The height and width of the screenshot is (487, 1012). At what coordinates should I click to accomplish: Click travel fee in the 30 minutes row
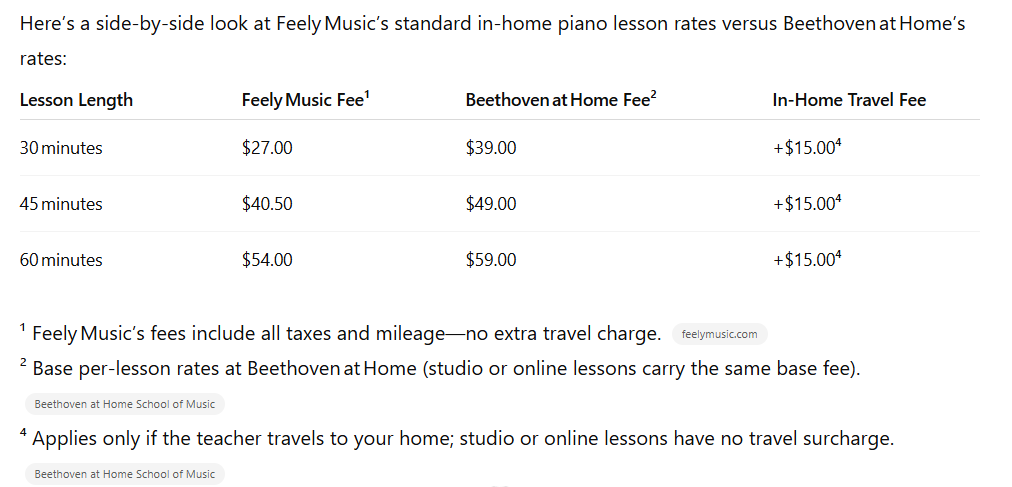coord(806,148)
